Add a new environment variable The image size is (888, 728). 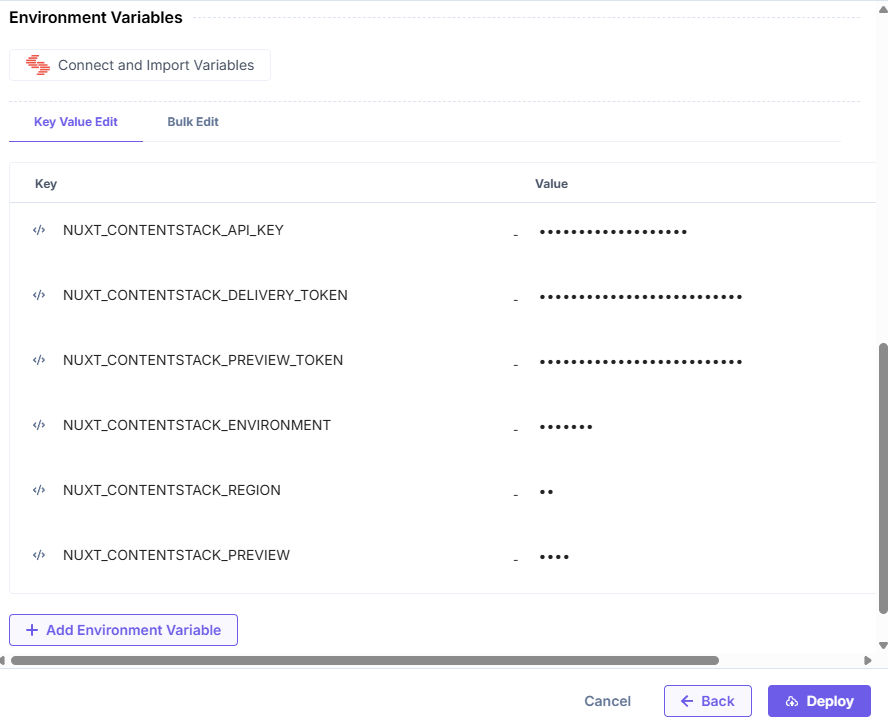pyautogui.click(x=123, y=630)
